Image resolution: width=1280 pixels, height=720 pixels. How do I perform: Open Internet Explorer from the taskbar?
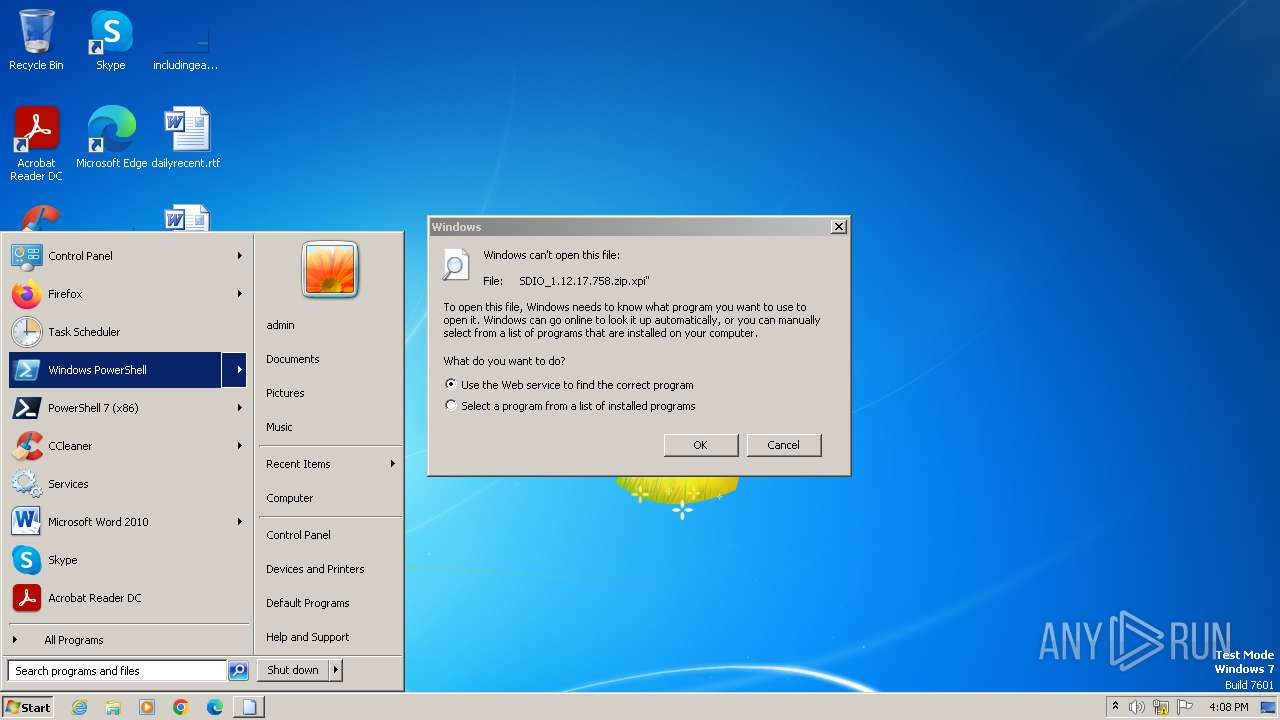click(79, 707)
